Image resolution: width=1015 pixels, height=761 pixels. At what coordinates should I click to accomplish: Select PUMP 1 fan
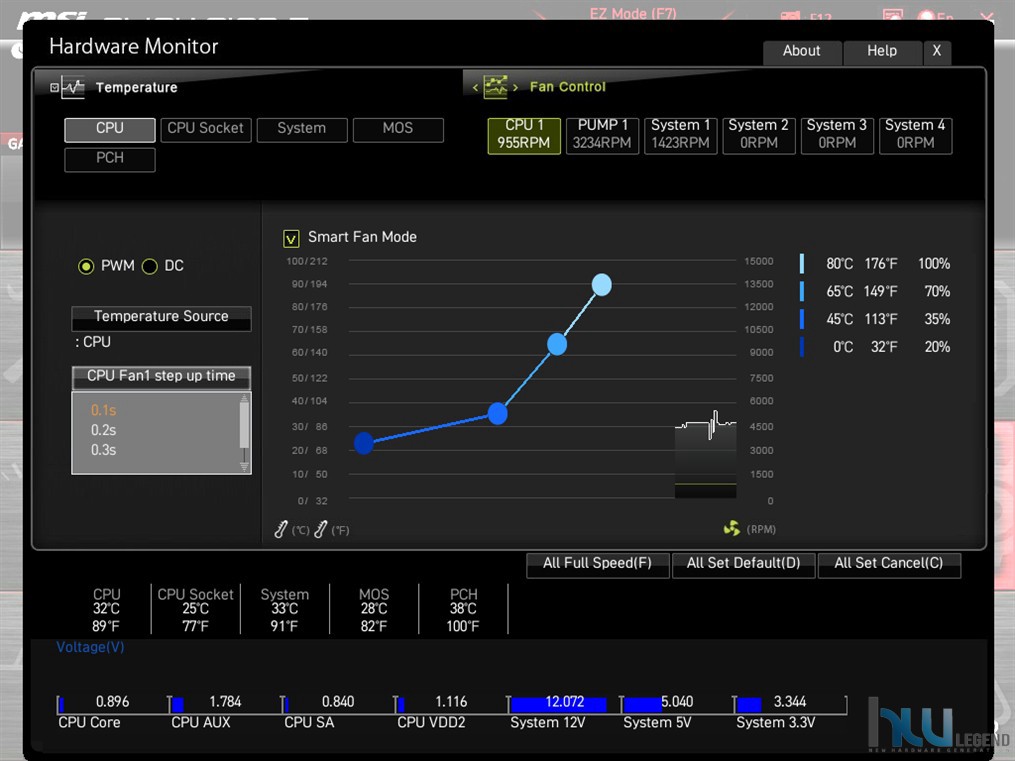click(603, 135)
